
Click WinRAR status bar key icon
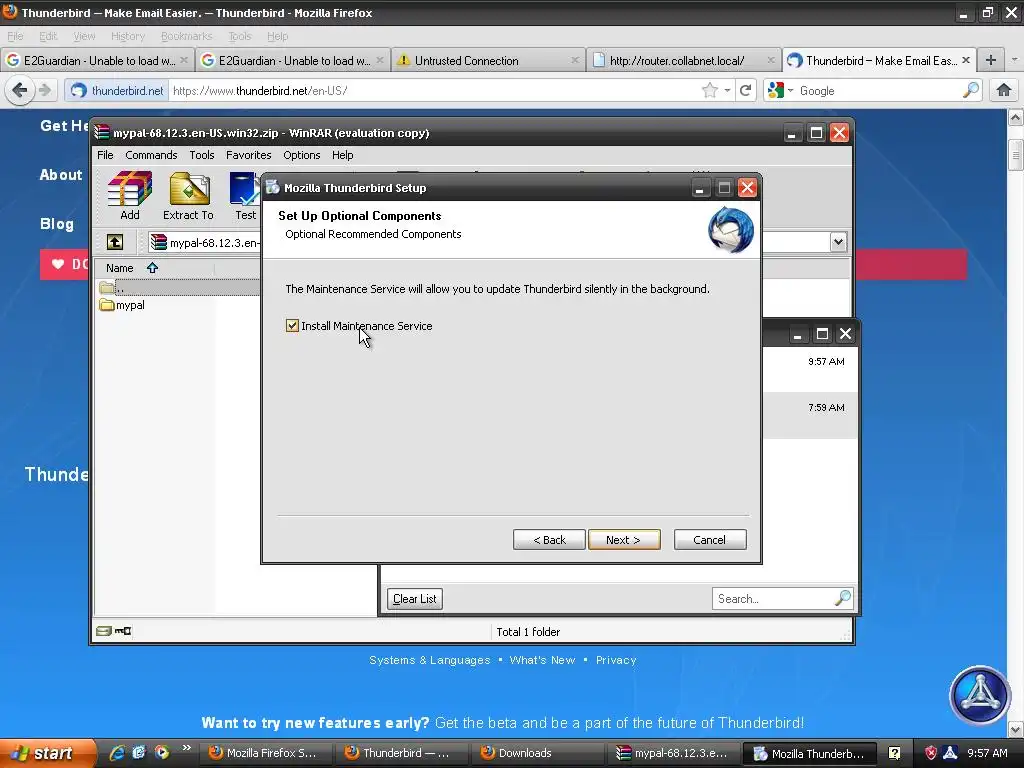123,631
